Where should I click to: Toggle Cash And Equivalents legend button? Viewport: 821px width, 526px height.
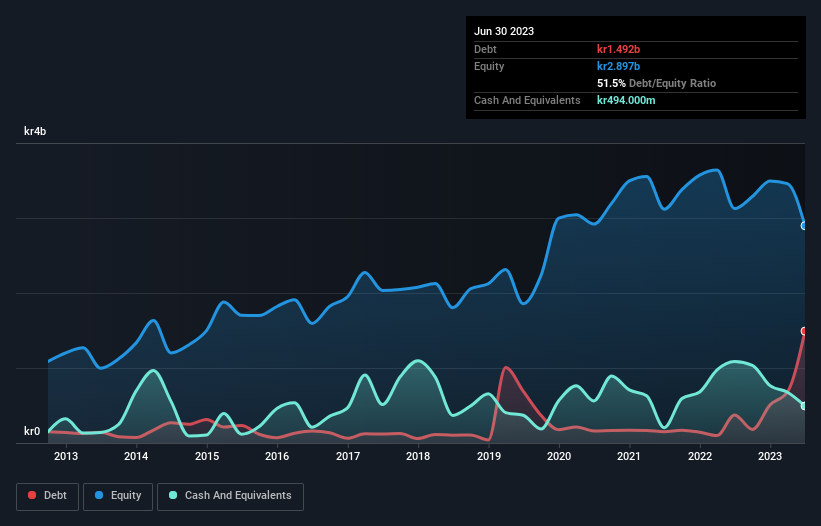click(x=230, y=496)
